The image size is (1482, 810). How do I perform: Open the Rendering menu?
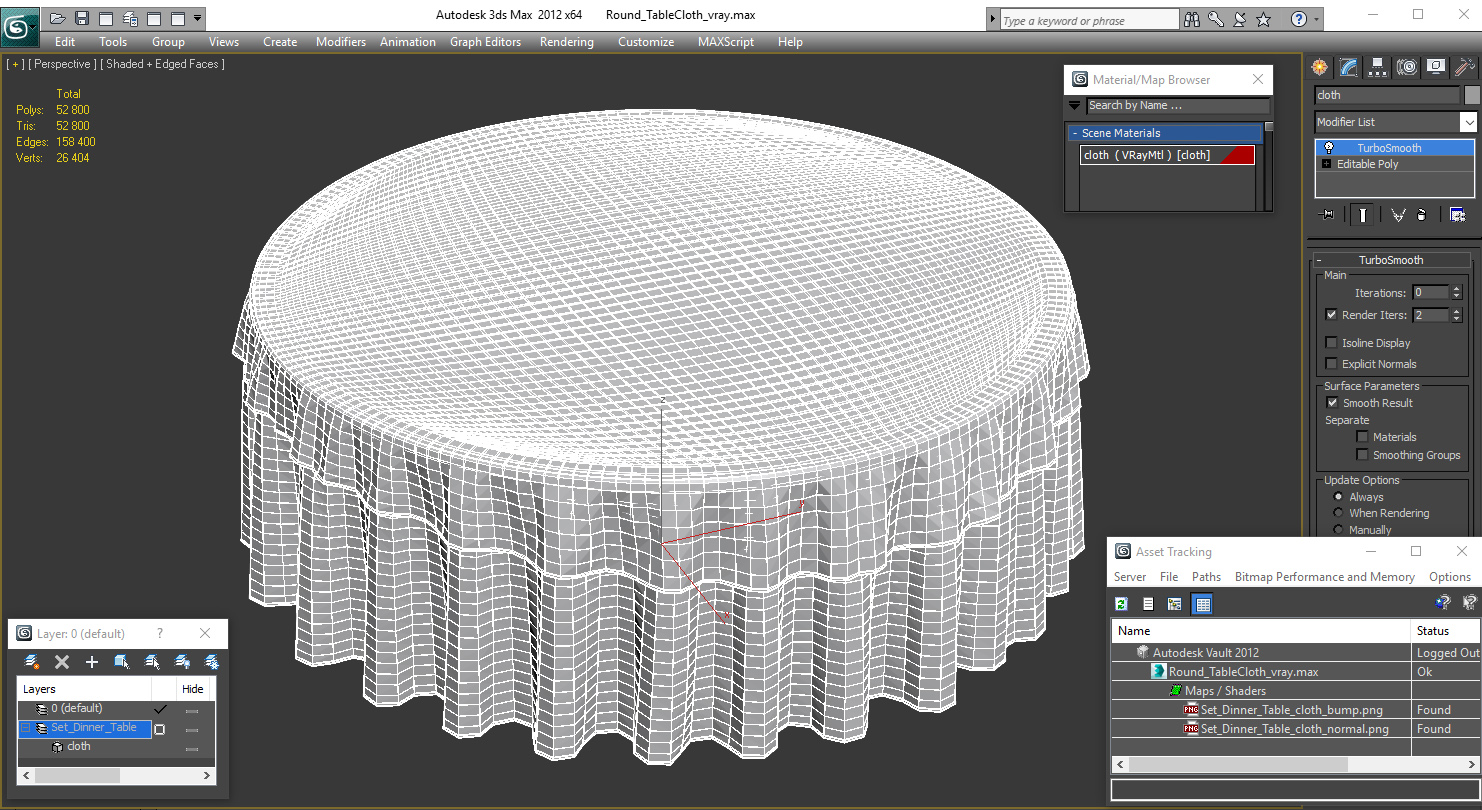pyautogui.click(x=566, y=42)
